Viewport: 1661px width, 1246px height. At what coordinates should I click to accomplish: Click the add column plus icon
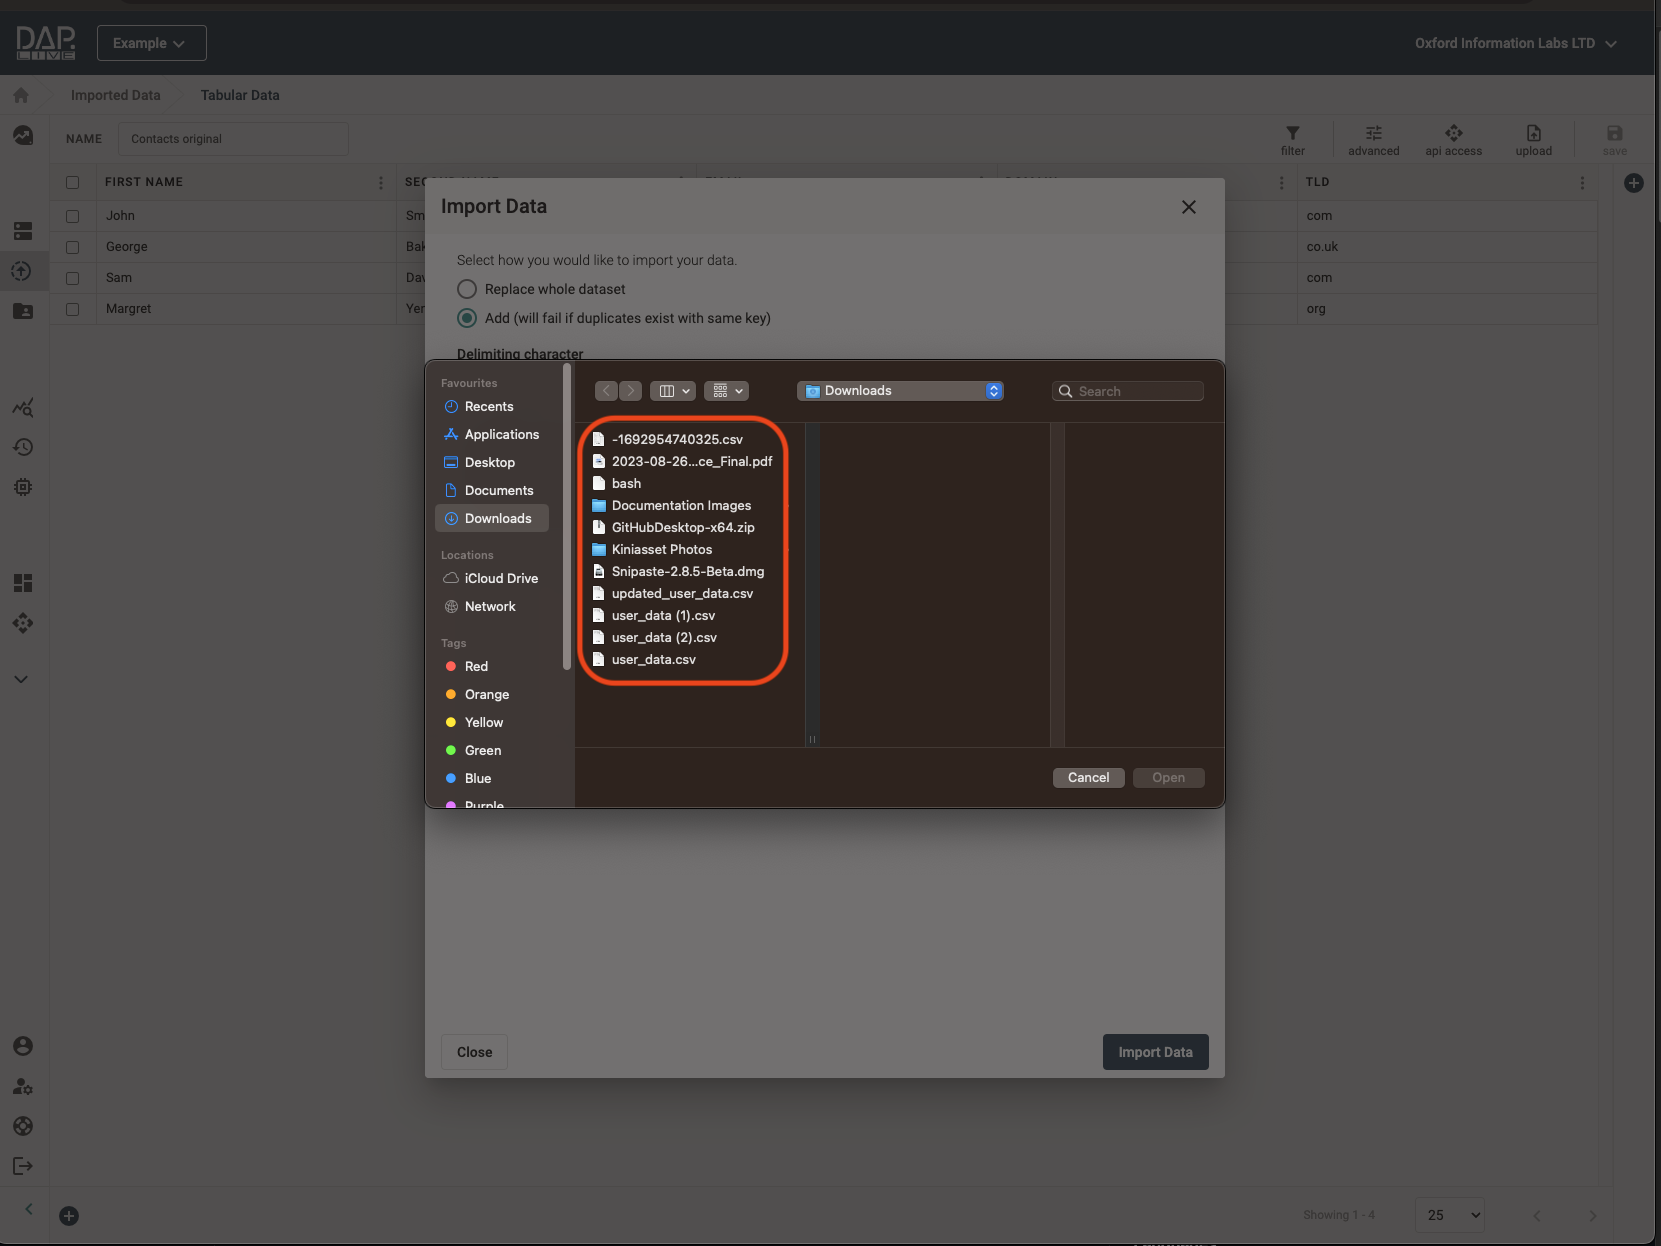1633,183
